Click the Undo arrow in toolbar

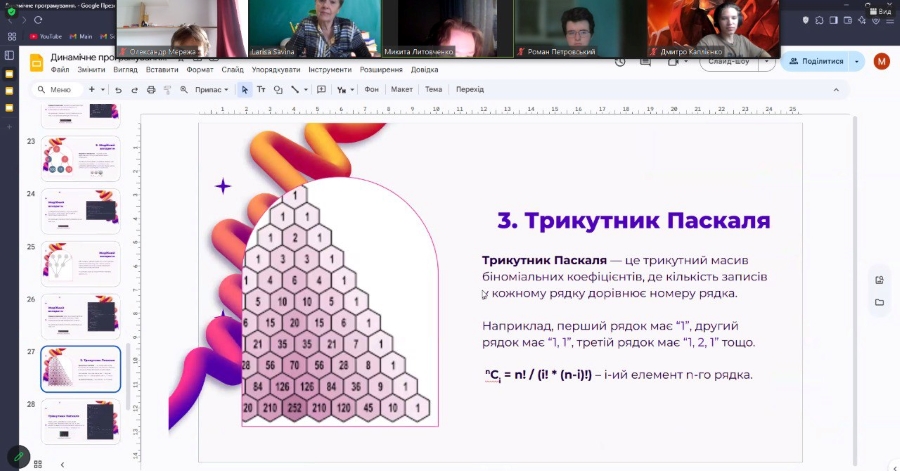pyautogui.click(x=118, y=89)
